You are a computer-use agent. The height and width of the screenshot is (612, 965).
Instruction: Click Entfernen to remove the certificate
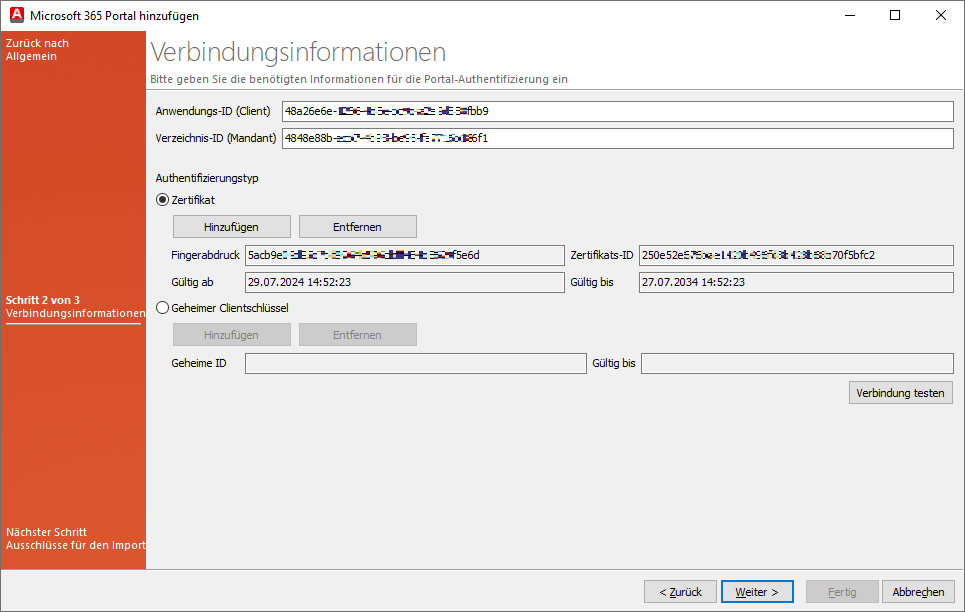coord(357,226)
